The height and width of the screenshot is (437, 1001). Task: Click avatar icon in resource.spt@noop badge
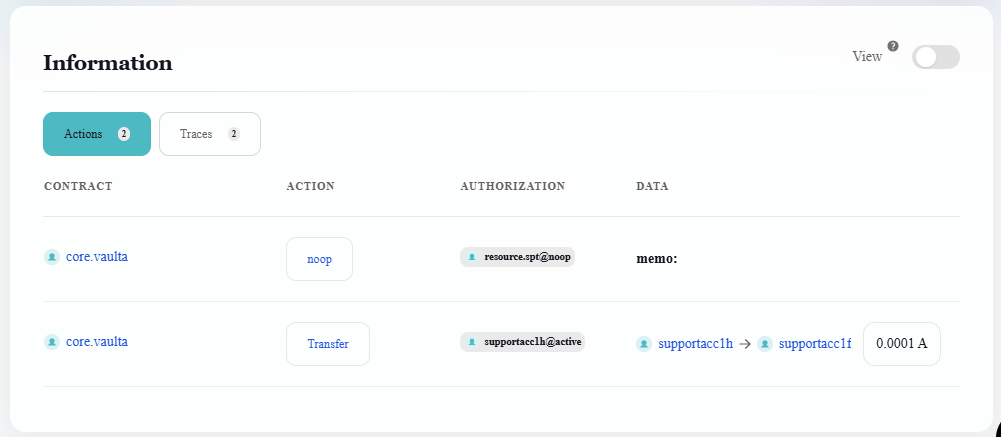pos(472,257)
